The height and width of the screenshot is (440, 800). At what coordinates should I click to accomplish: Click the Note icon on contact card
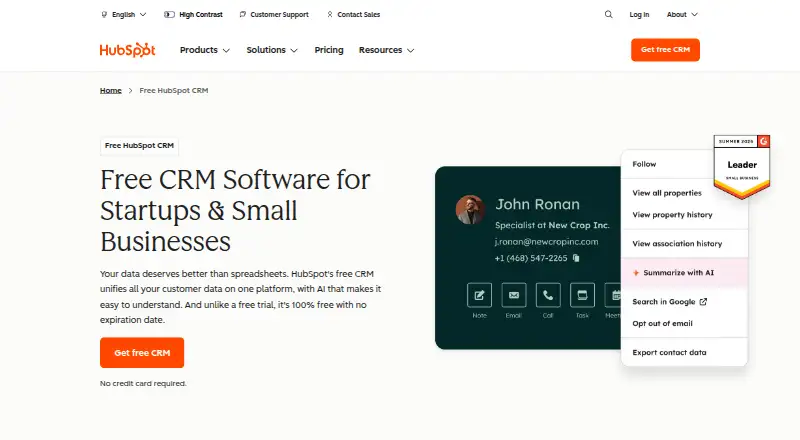coord(480,295)
